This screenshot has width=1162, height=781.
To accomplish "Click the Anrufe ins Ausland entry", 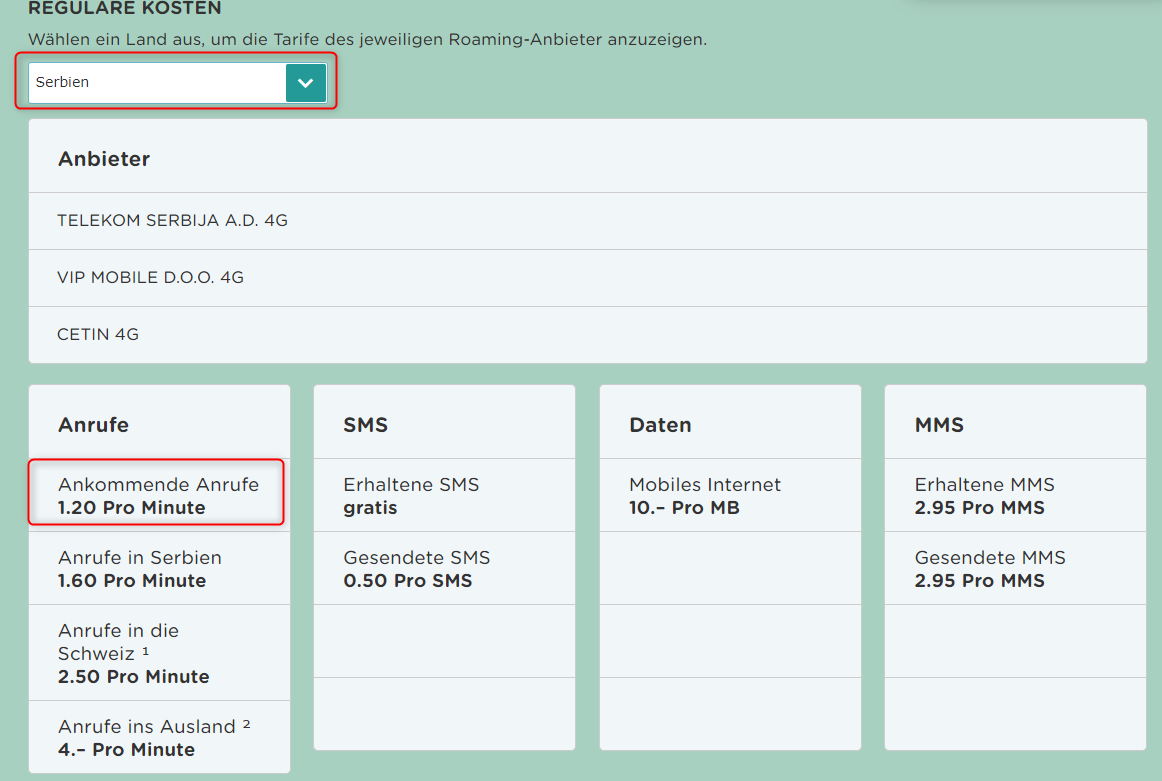I will click(154, 738).
